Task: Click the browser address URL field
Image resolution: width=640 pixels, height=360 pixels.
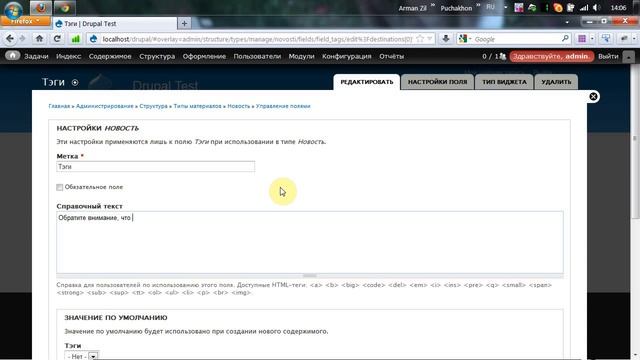Action: [256, 39]
